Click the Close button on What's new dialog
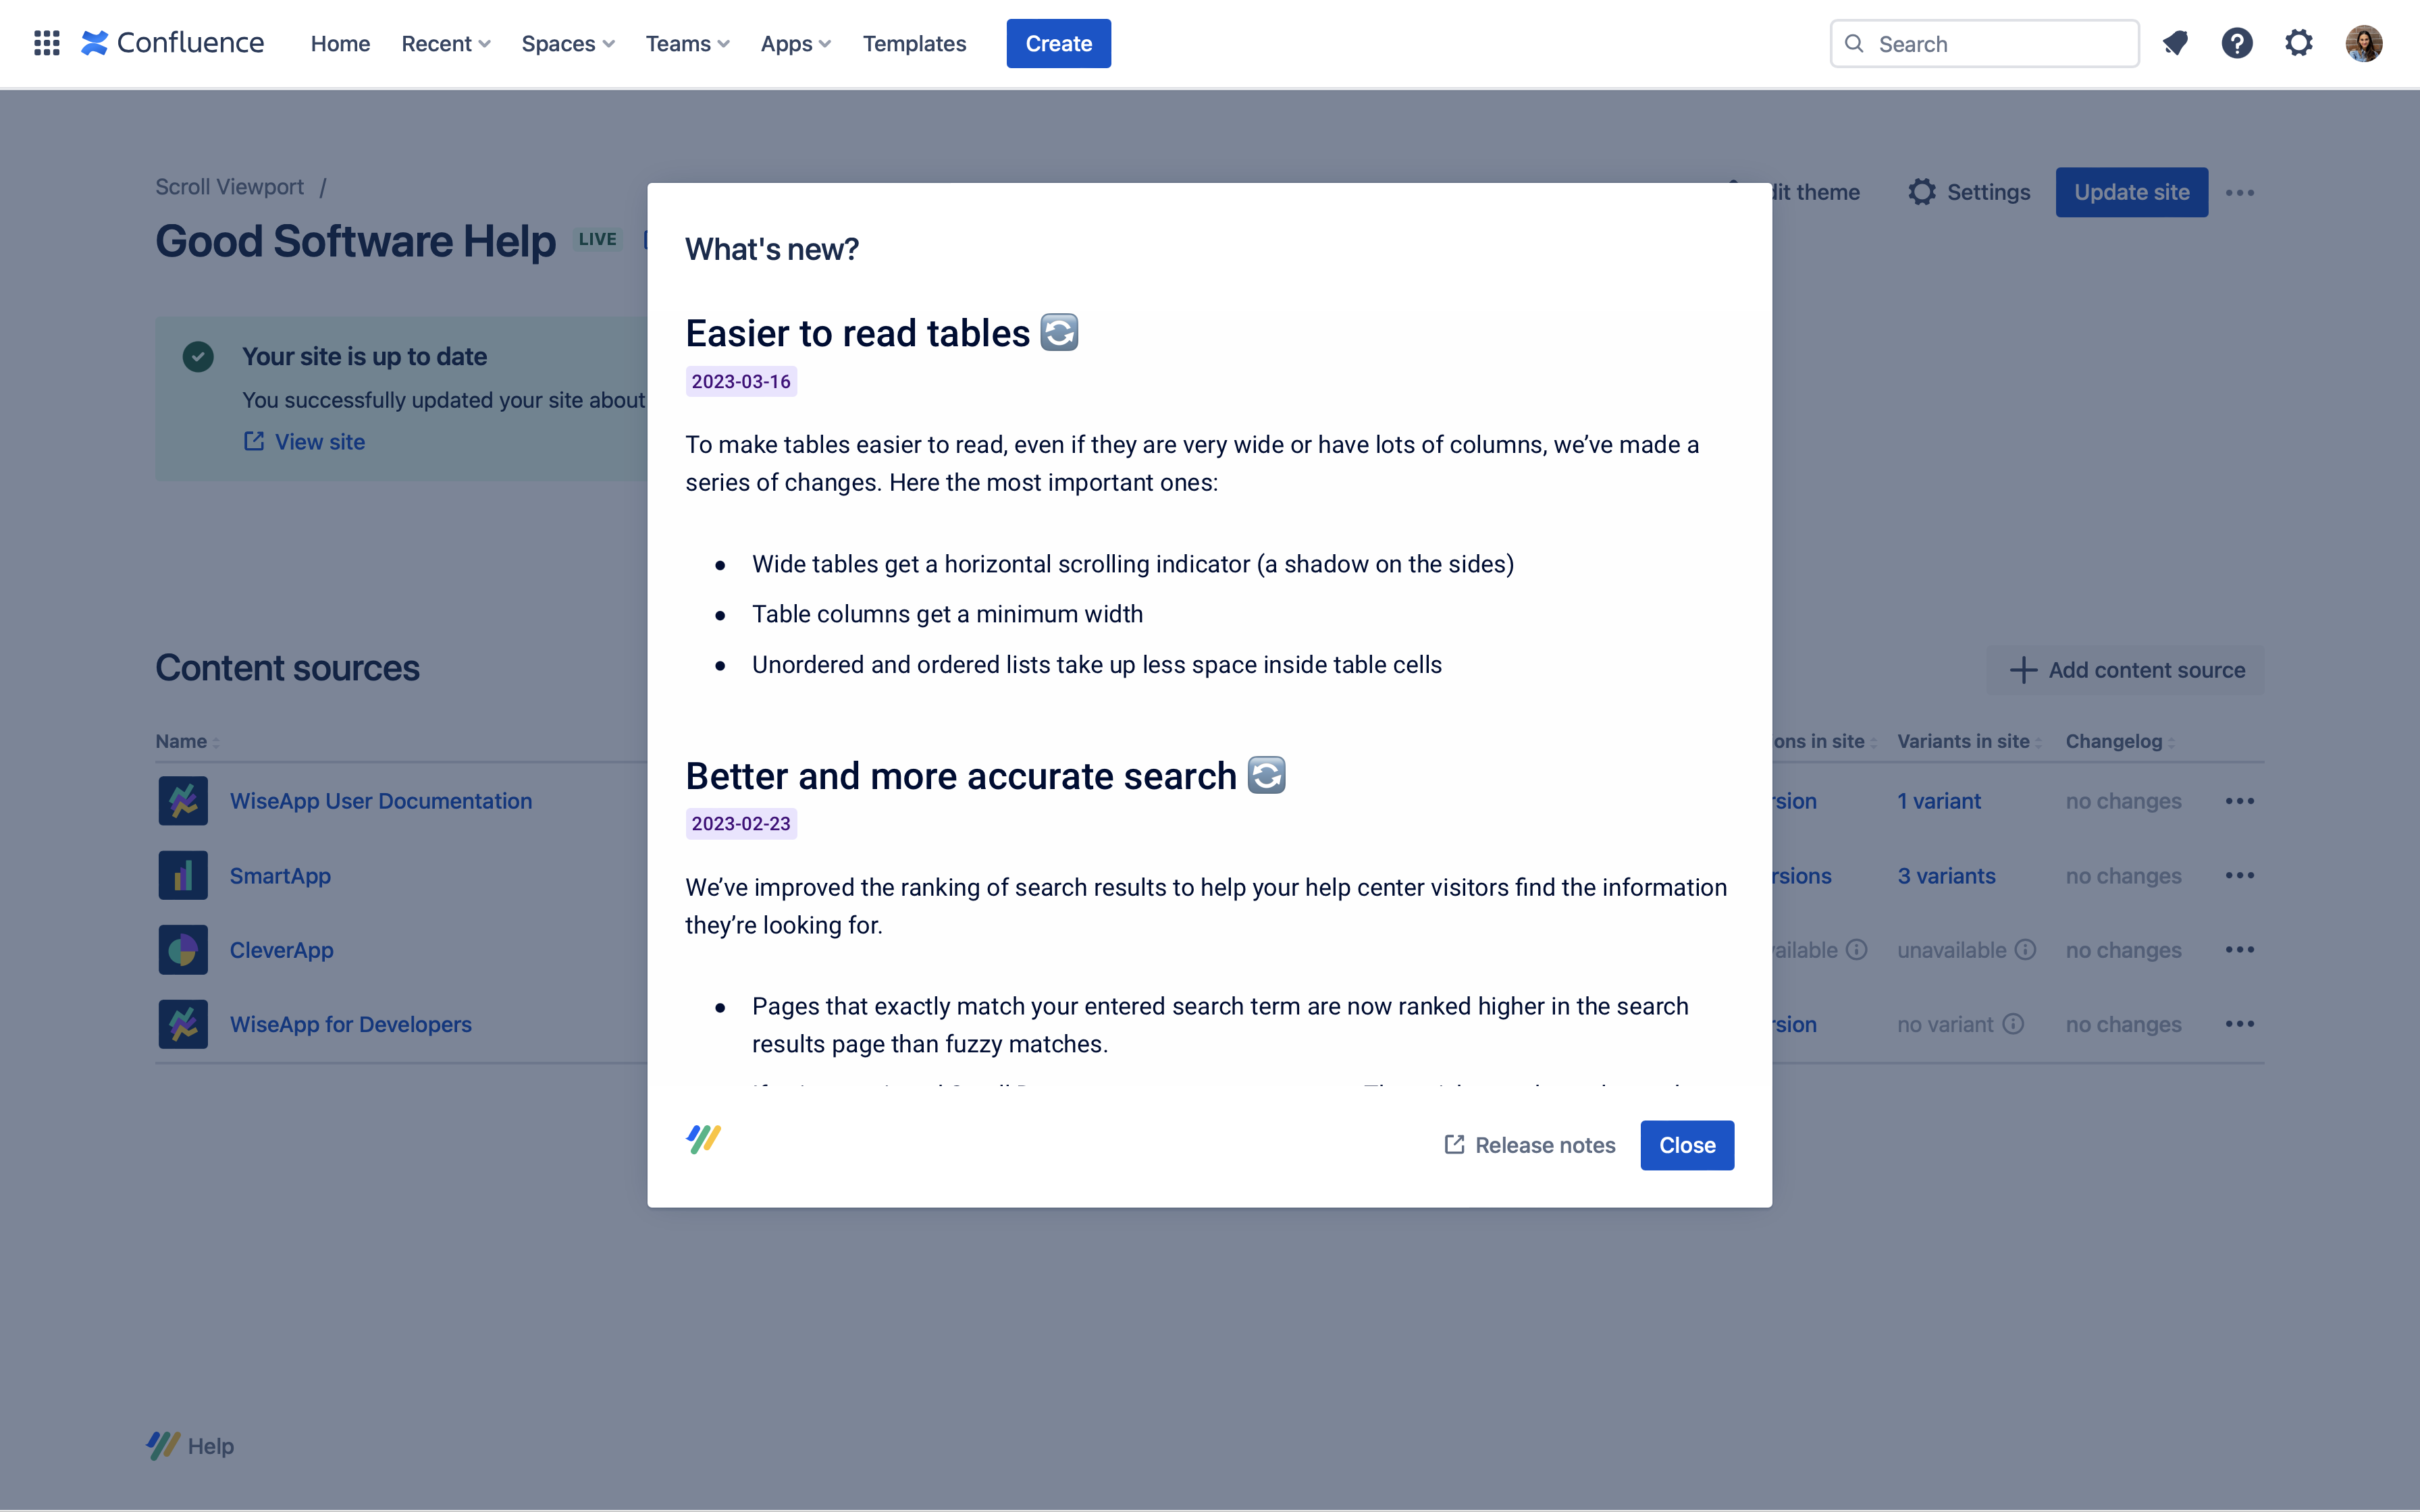The height and width of the screenshot is (1512, 2420). pyautogui.click(x=1687, y=1144)
